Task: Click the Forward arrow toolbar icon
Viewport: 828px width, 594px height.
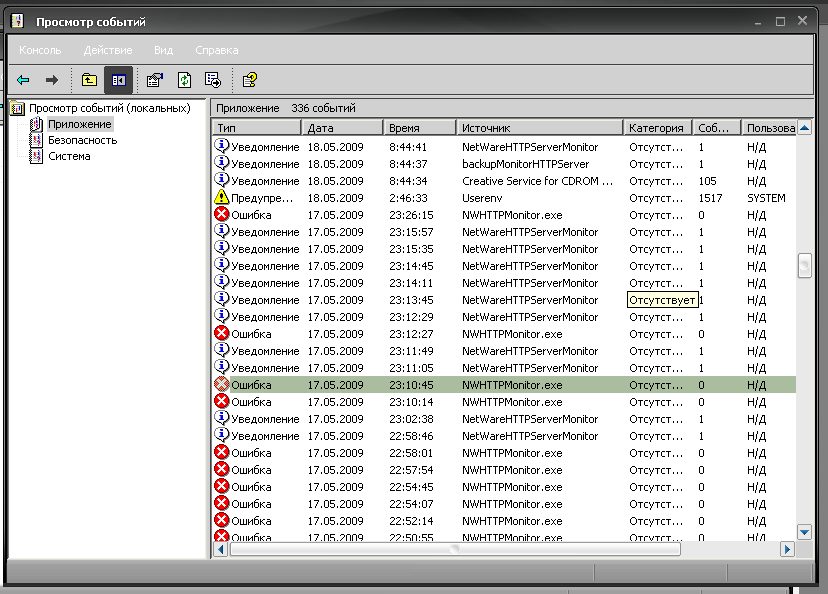Action: point(52,80)
